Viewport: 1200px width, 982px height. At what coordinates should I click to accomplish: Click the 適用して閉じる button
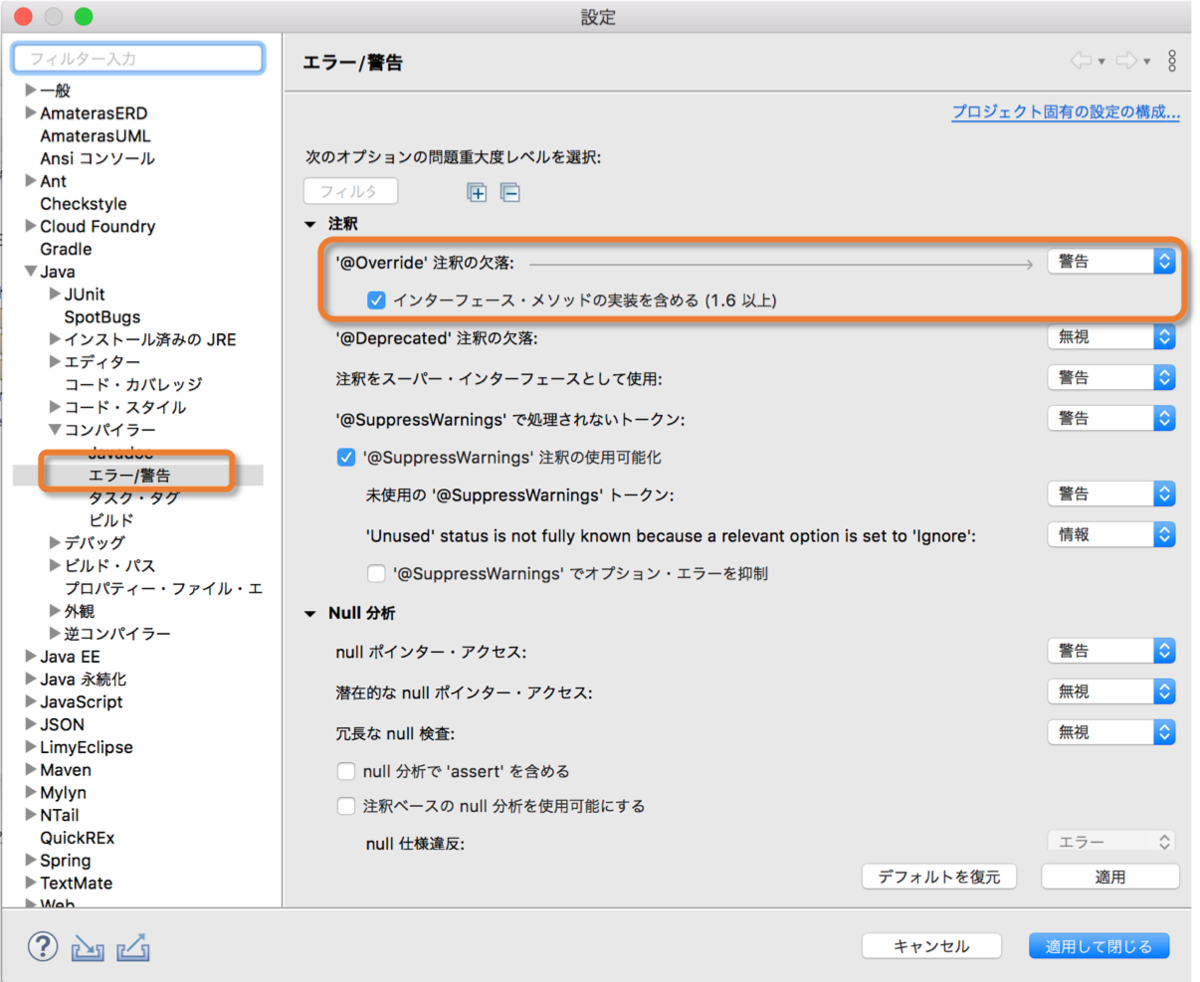pos(1098,945)
